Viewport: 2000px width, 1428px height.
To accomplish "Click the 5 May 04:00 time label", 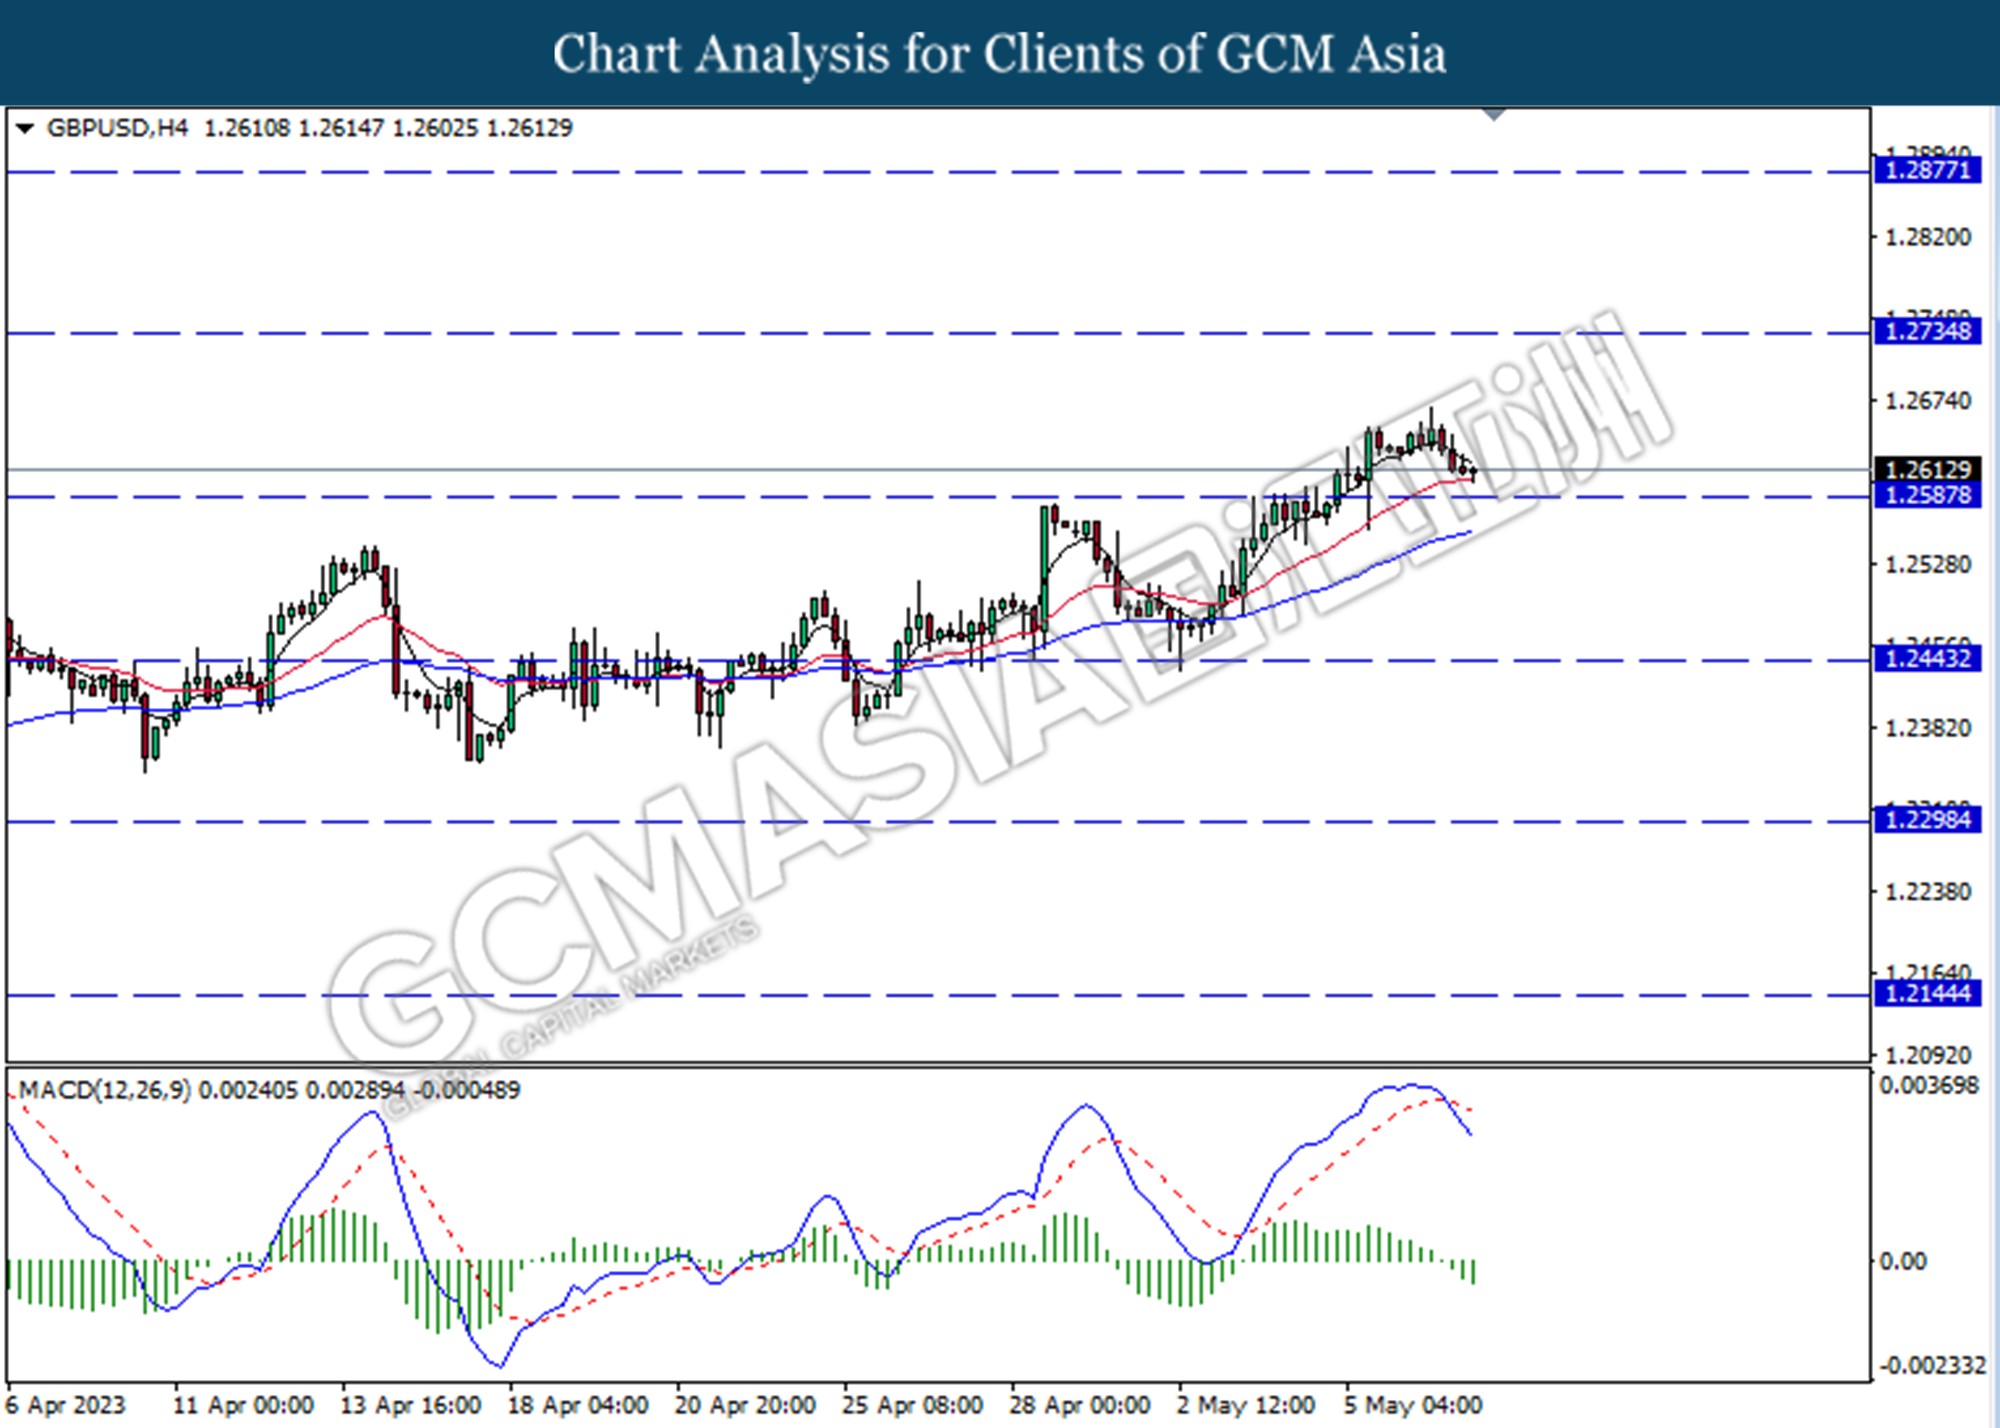I will click(x=1413, y=1405).
